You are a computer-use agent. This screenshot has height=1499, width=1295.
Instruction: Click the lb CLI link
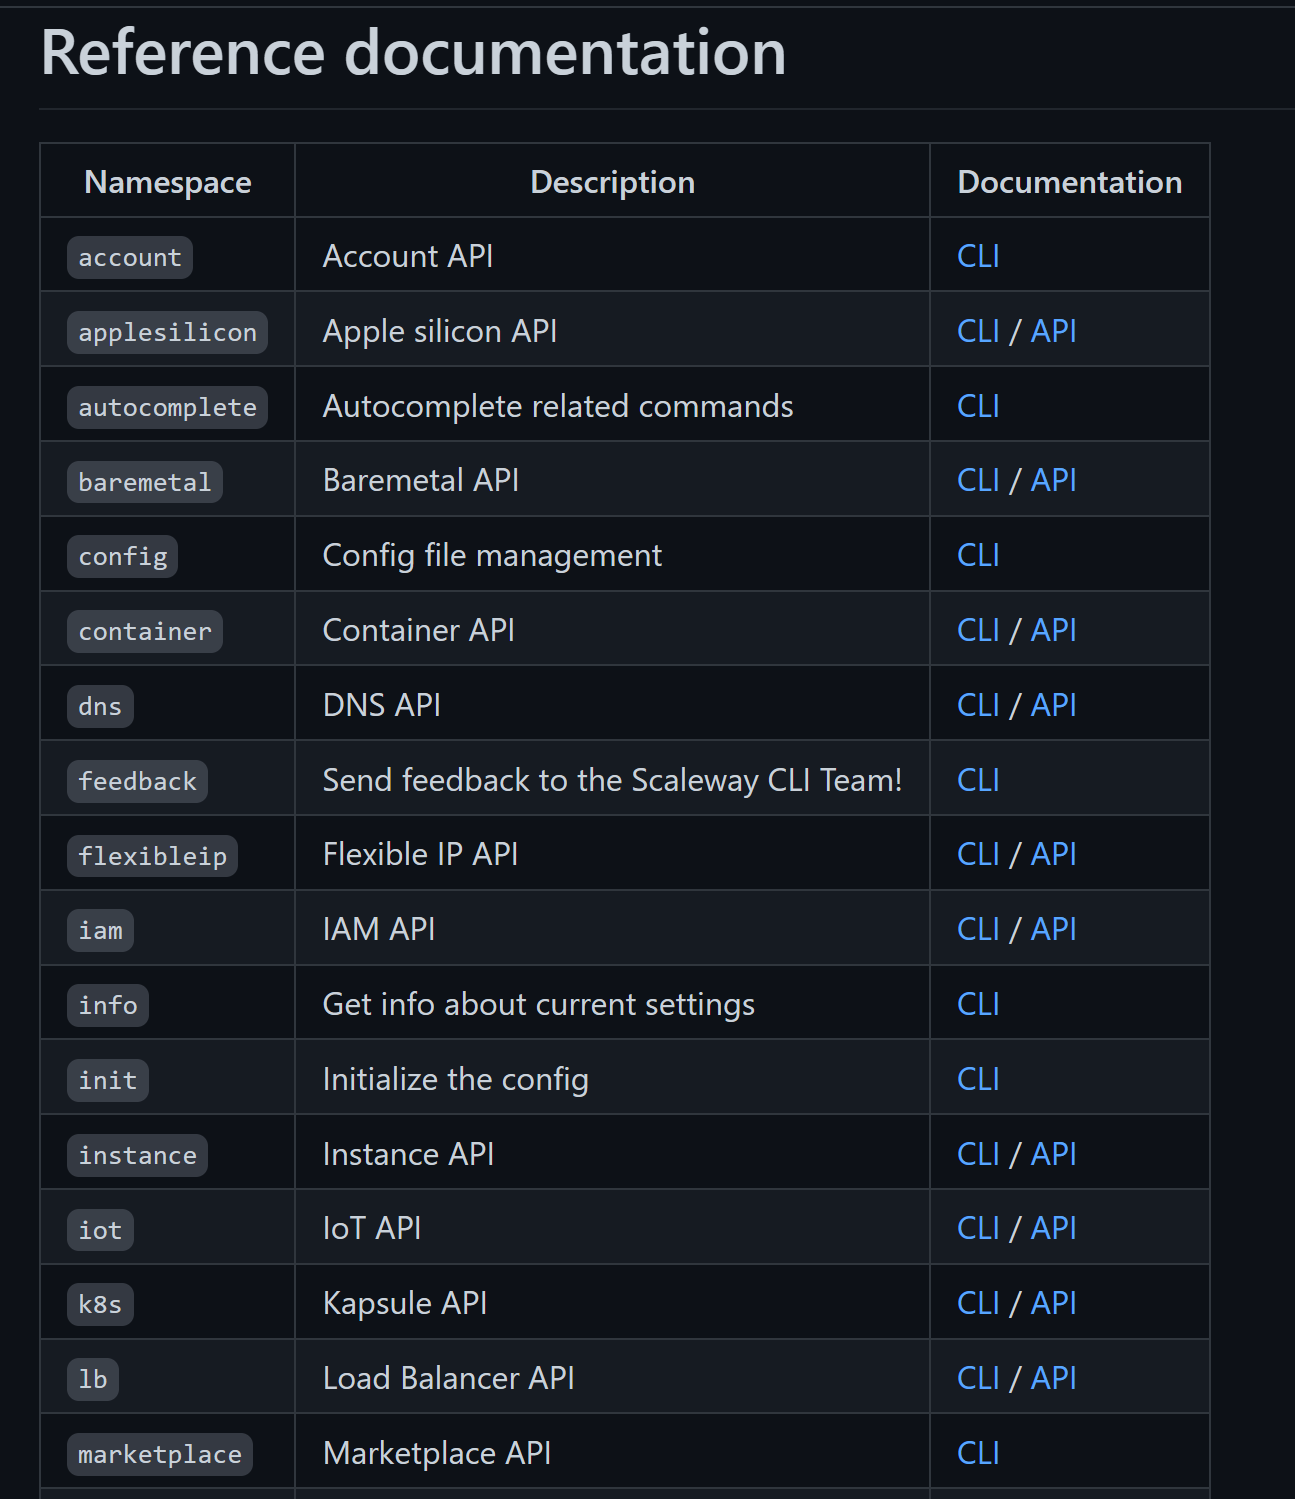pos(978,1378)
